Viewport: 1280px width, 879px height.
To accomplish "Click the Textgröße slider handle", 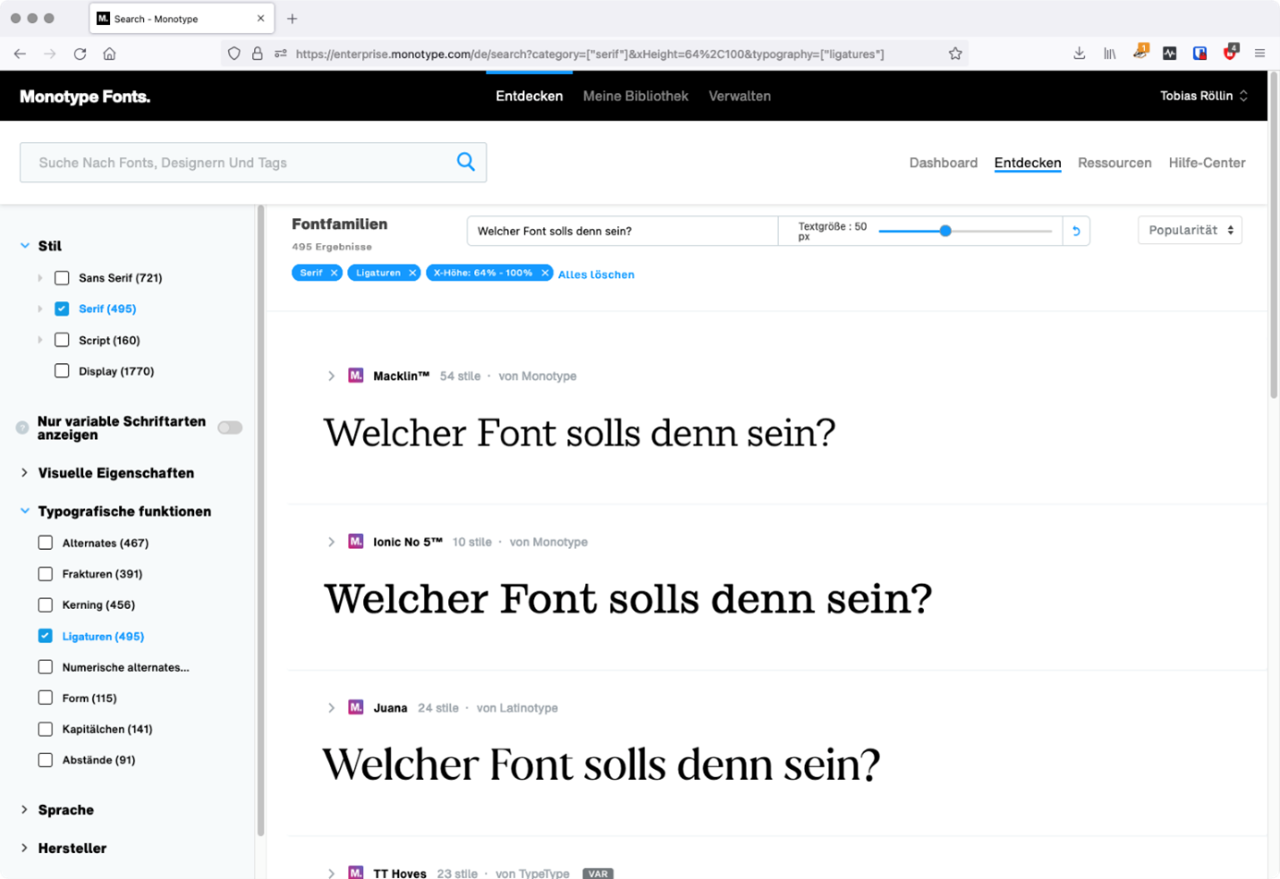I will [945, 231].
